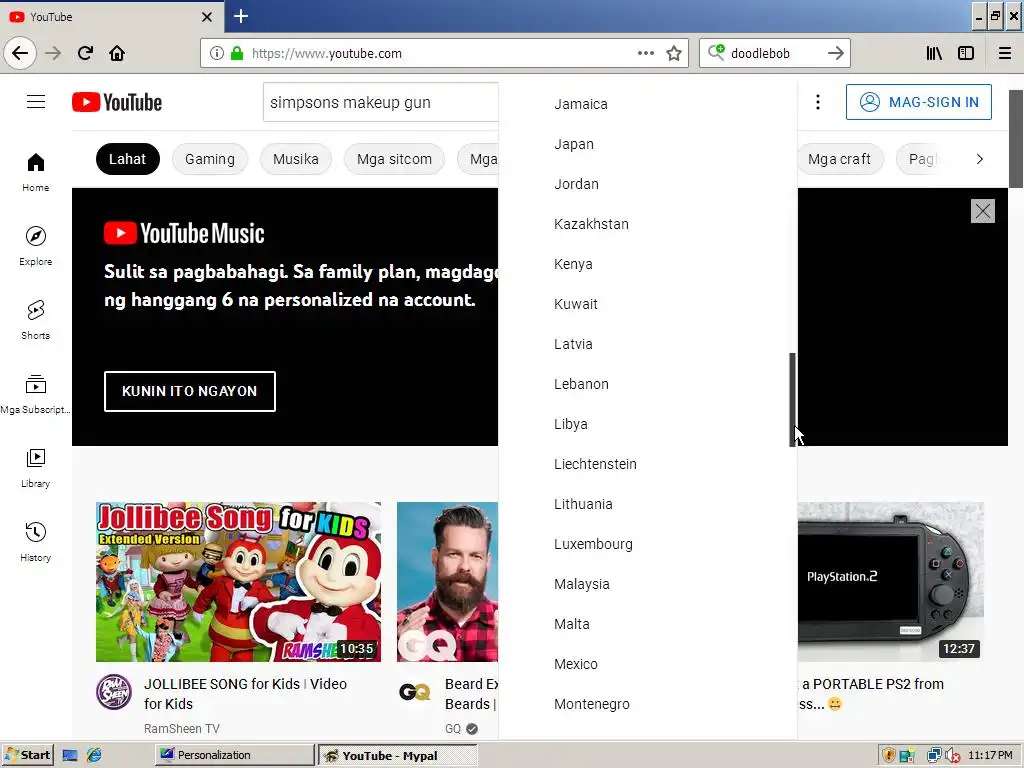Screen dimensions: 1024x768
Task: Click the green padlock security icon
Action: pos(237,53)
